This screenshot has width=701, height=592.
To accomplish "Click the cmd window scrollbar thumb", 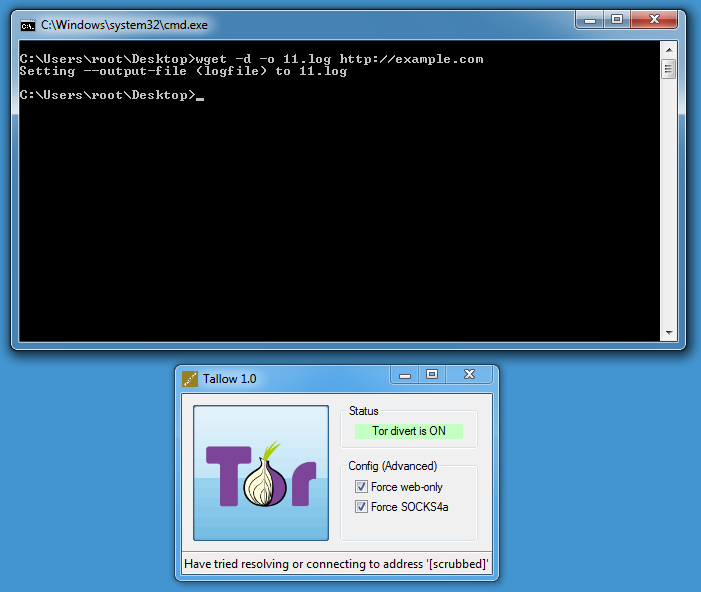I will [668, 69].
